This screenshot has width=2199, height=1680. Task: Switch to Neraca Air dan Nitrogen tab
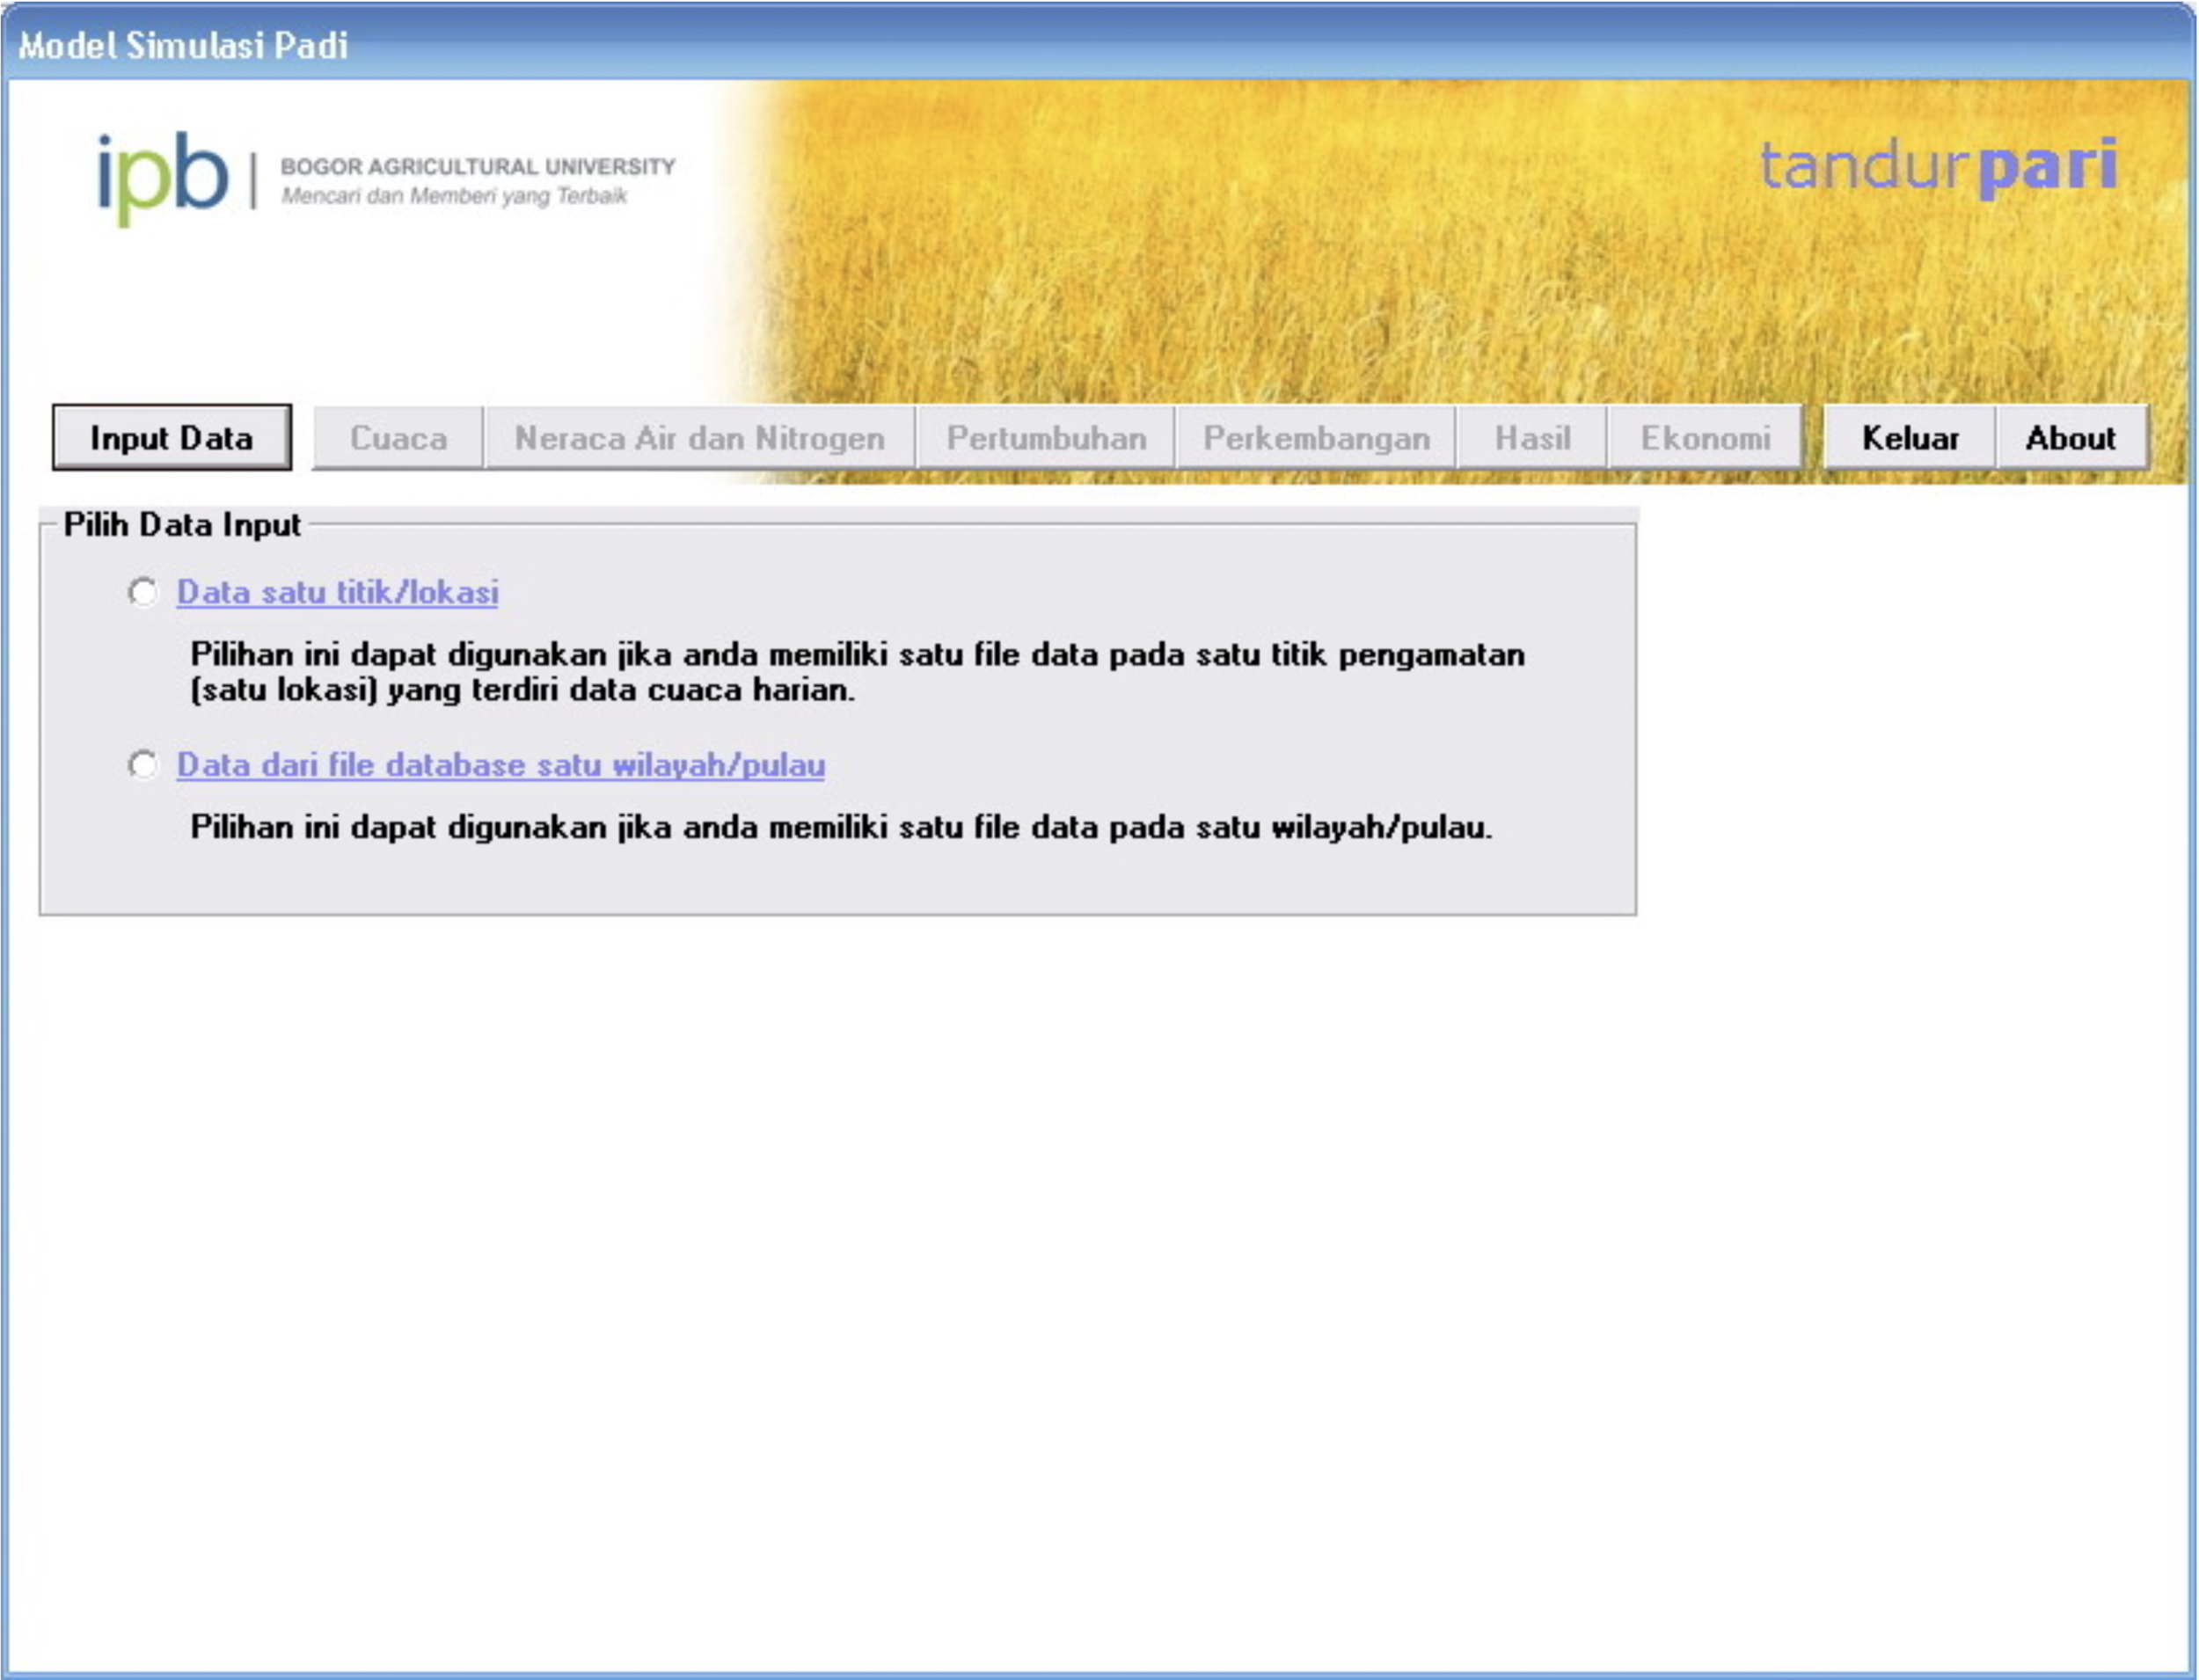[699, 438]
